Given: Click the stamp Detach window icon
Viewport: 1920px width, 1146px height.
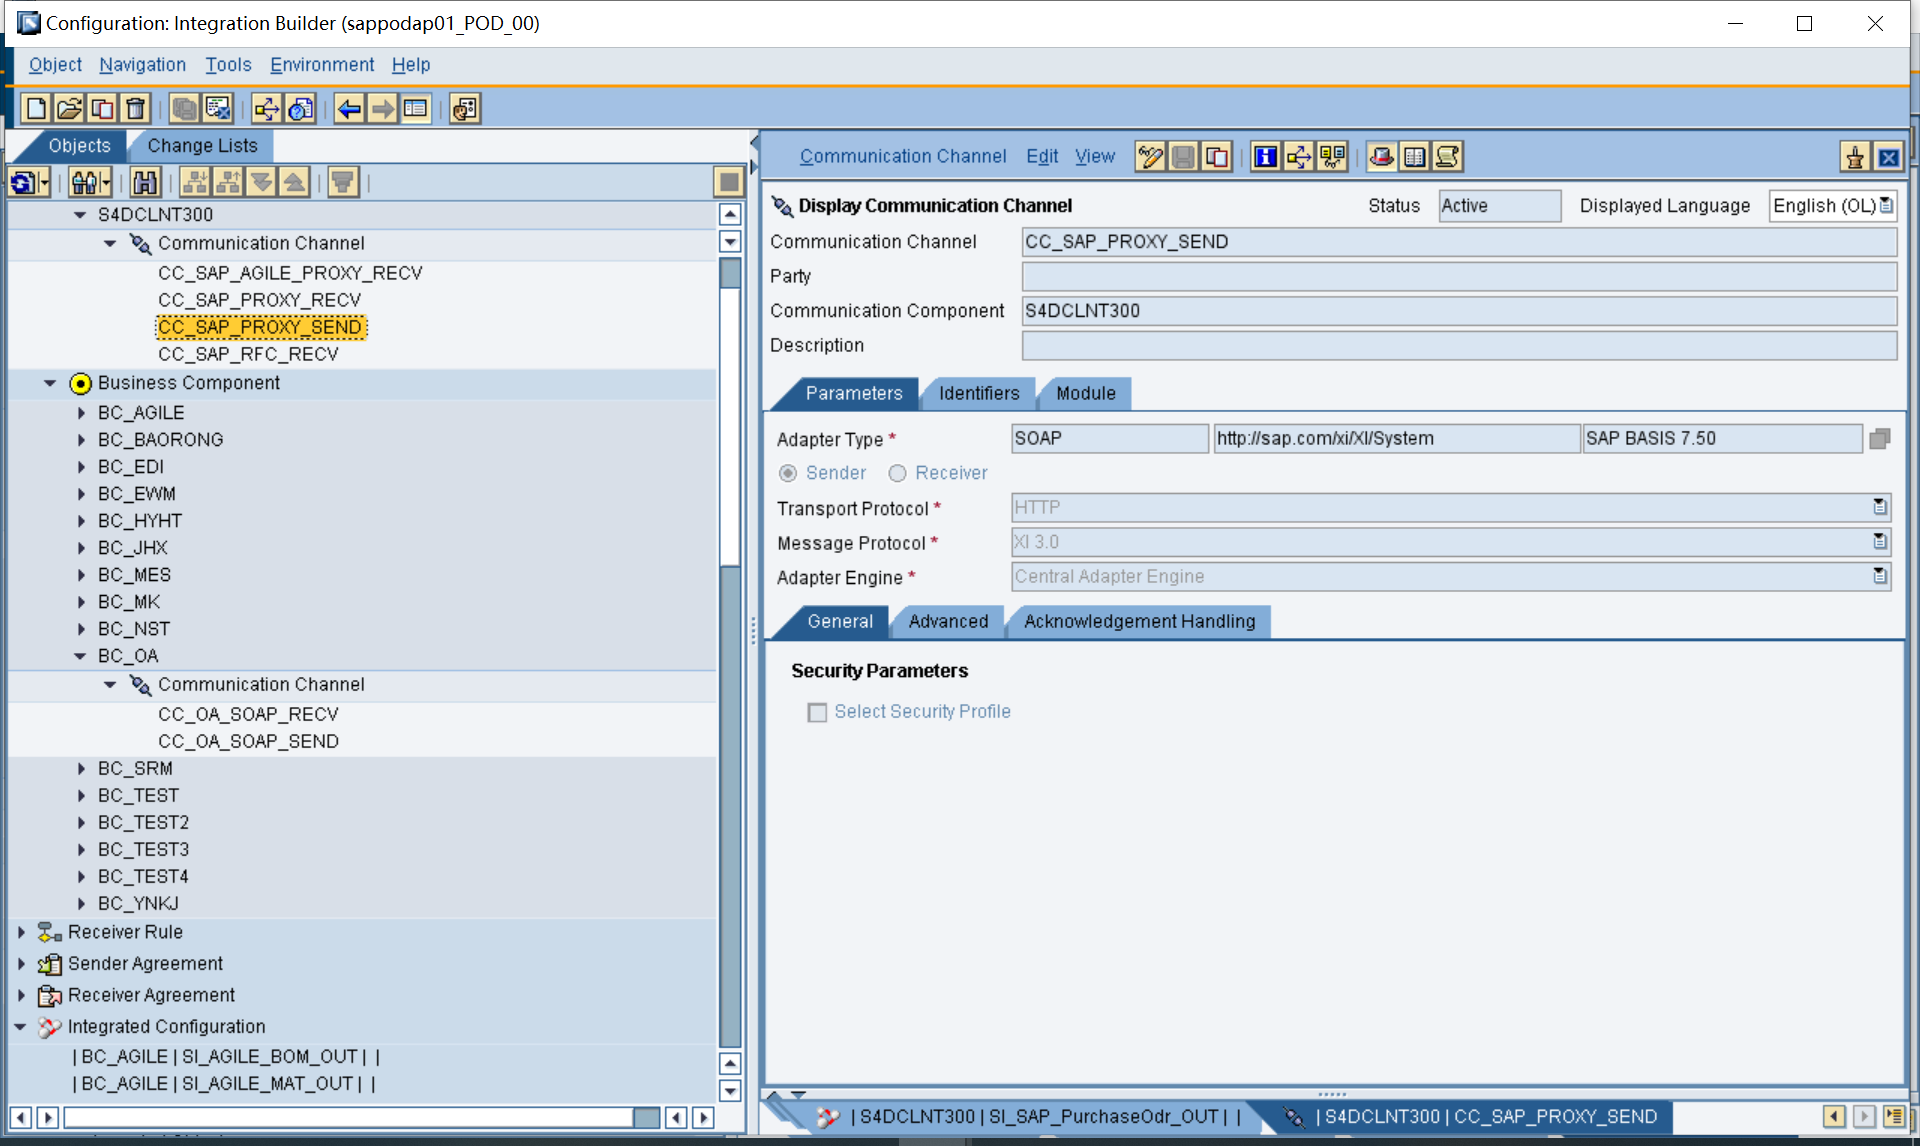Looking at the screenshot, I should point(1855,157).
